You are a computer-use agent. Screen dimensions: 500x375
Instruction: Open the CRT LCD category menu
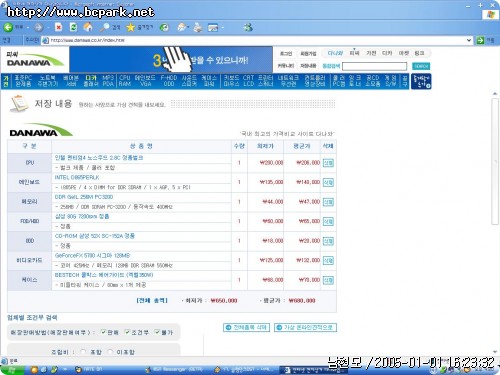248,81
